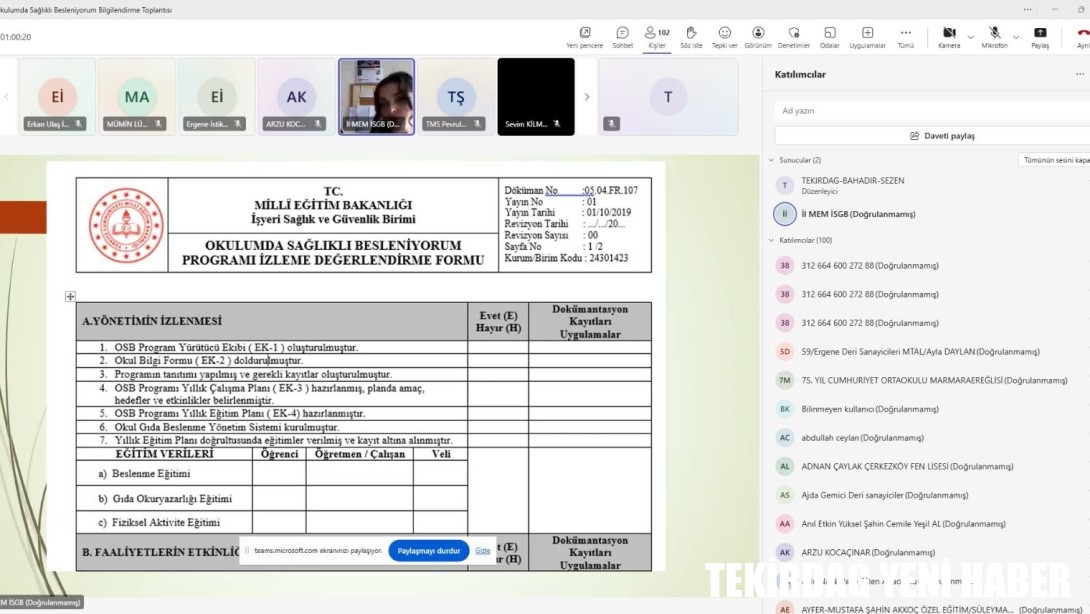Click the 'Ad yazın' search field
The width and height of the screenshot is (1090, 614).
[x=932, y=111]
